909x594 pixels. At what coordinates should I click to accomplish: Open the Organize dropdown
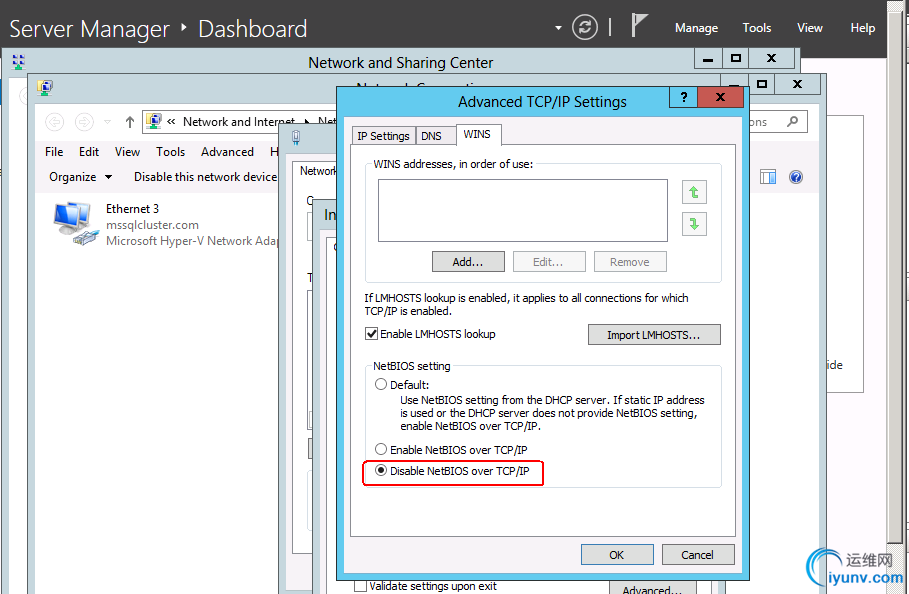[81, 177]
